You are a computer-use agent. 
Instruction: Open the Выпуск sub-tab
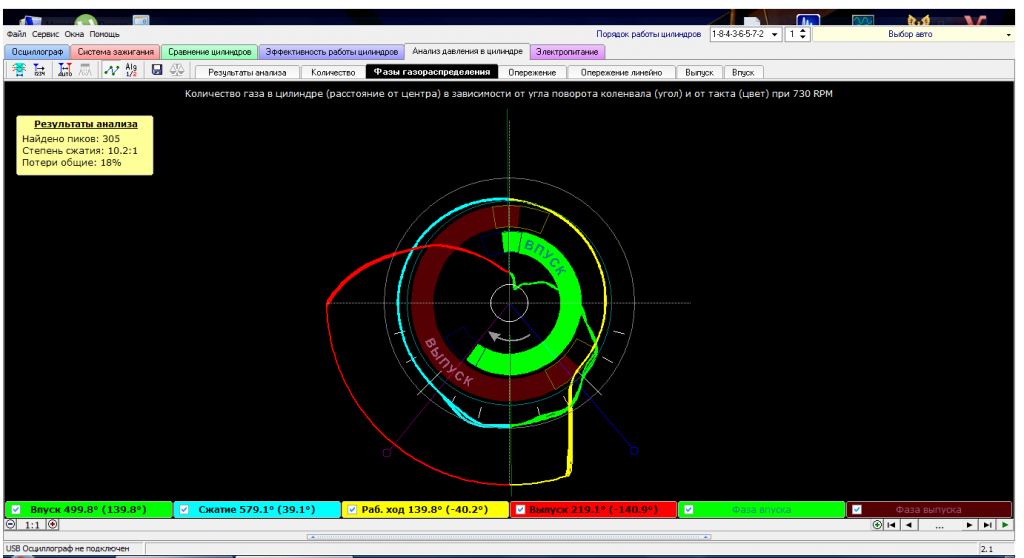699,73
